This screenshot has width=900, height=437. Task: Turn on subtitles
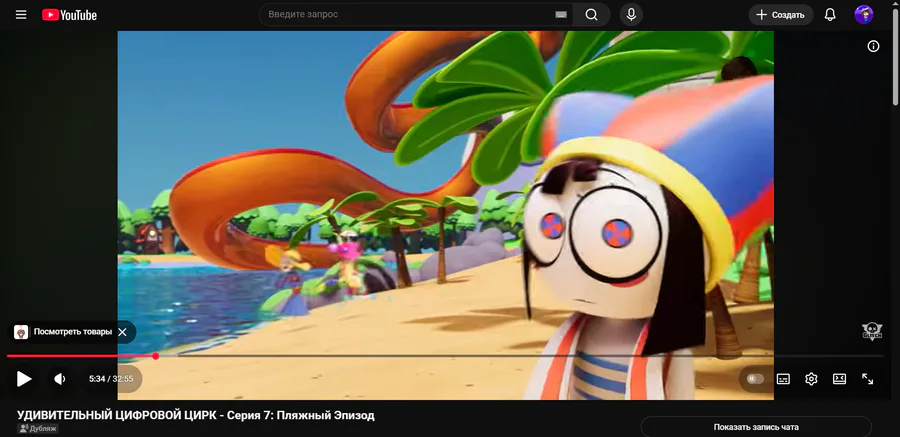point(783,379)
